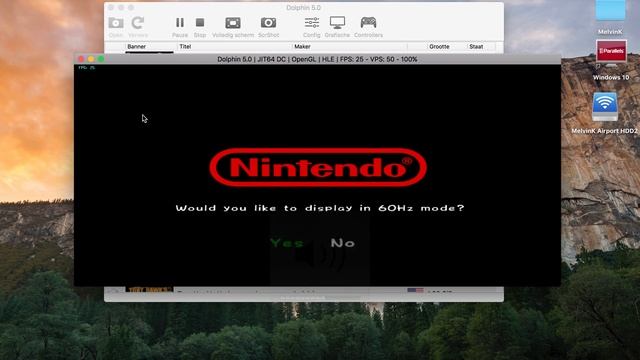
Task: Click the emulation window title bar text
Action: (x=317, y=59)
